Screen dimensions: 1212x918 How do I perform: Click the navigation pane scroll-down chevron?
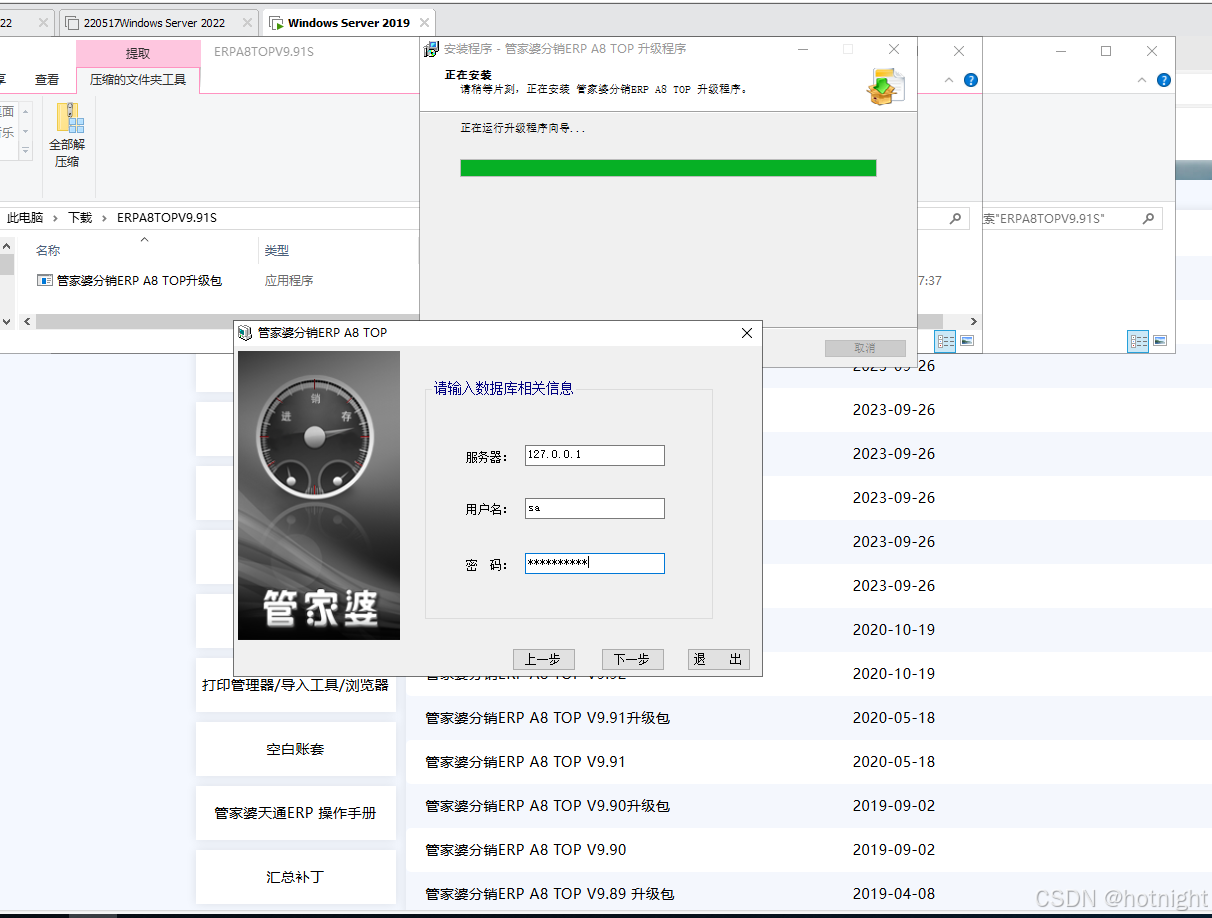pyautogui.click(x=7, y=321)
